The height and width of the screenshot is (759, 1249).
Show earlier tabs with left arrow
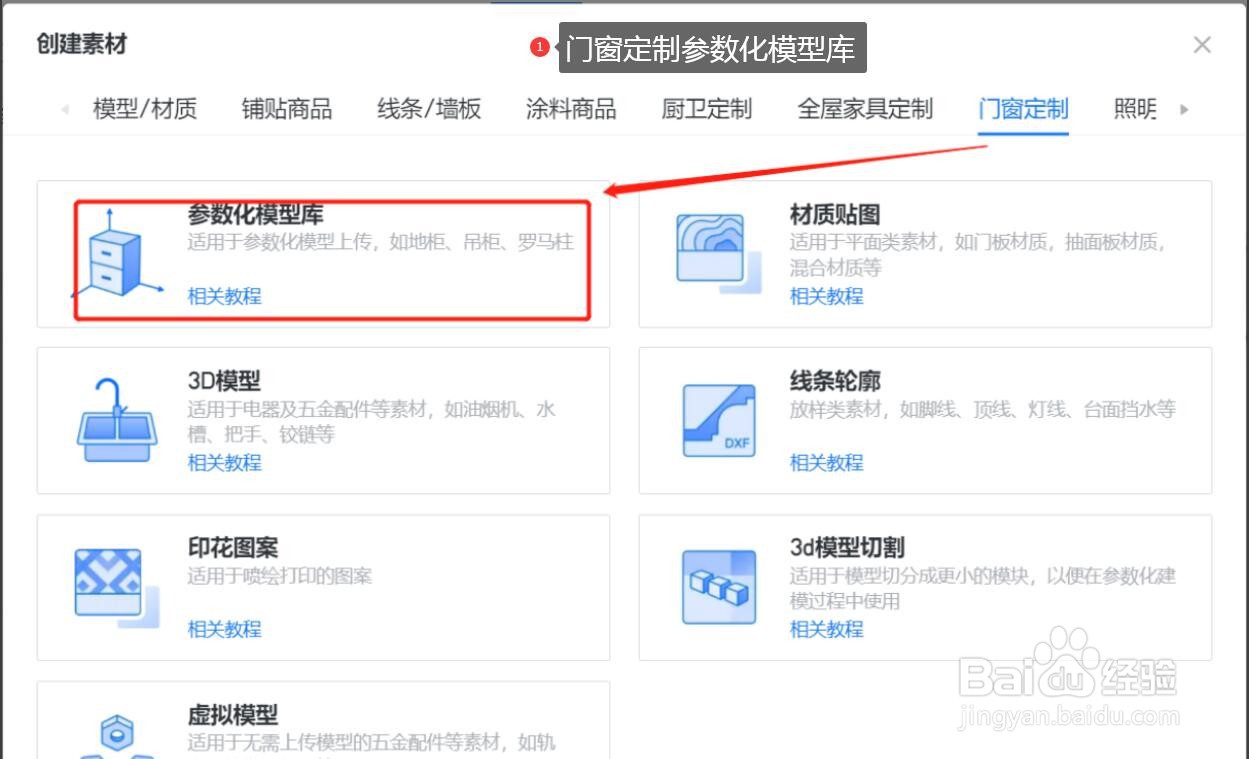click(x=65, y=109)
